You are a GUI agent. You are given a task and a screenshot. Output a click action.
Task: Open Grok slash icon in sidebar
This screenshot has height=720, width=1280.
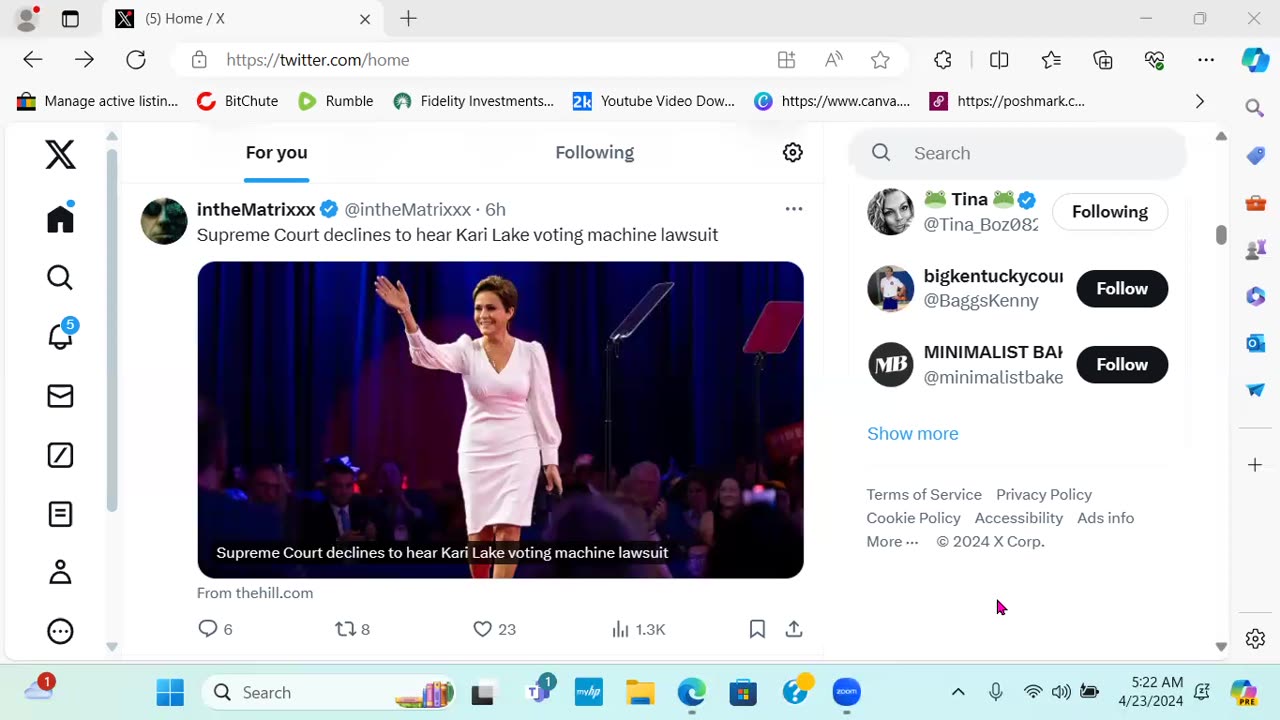pos(60,455)
